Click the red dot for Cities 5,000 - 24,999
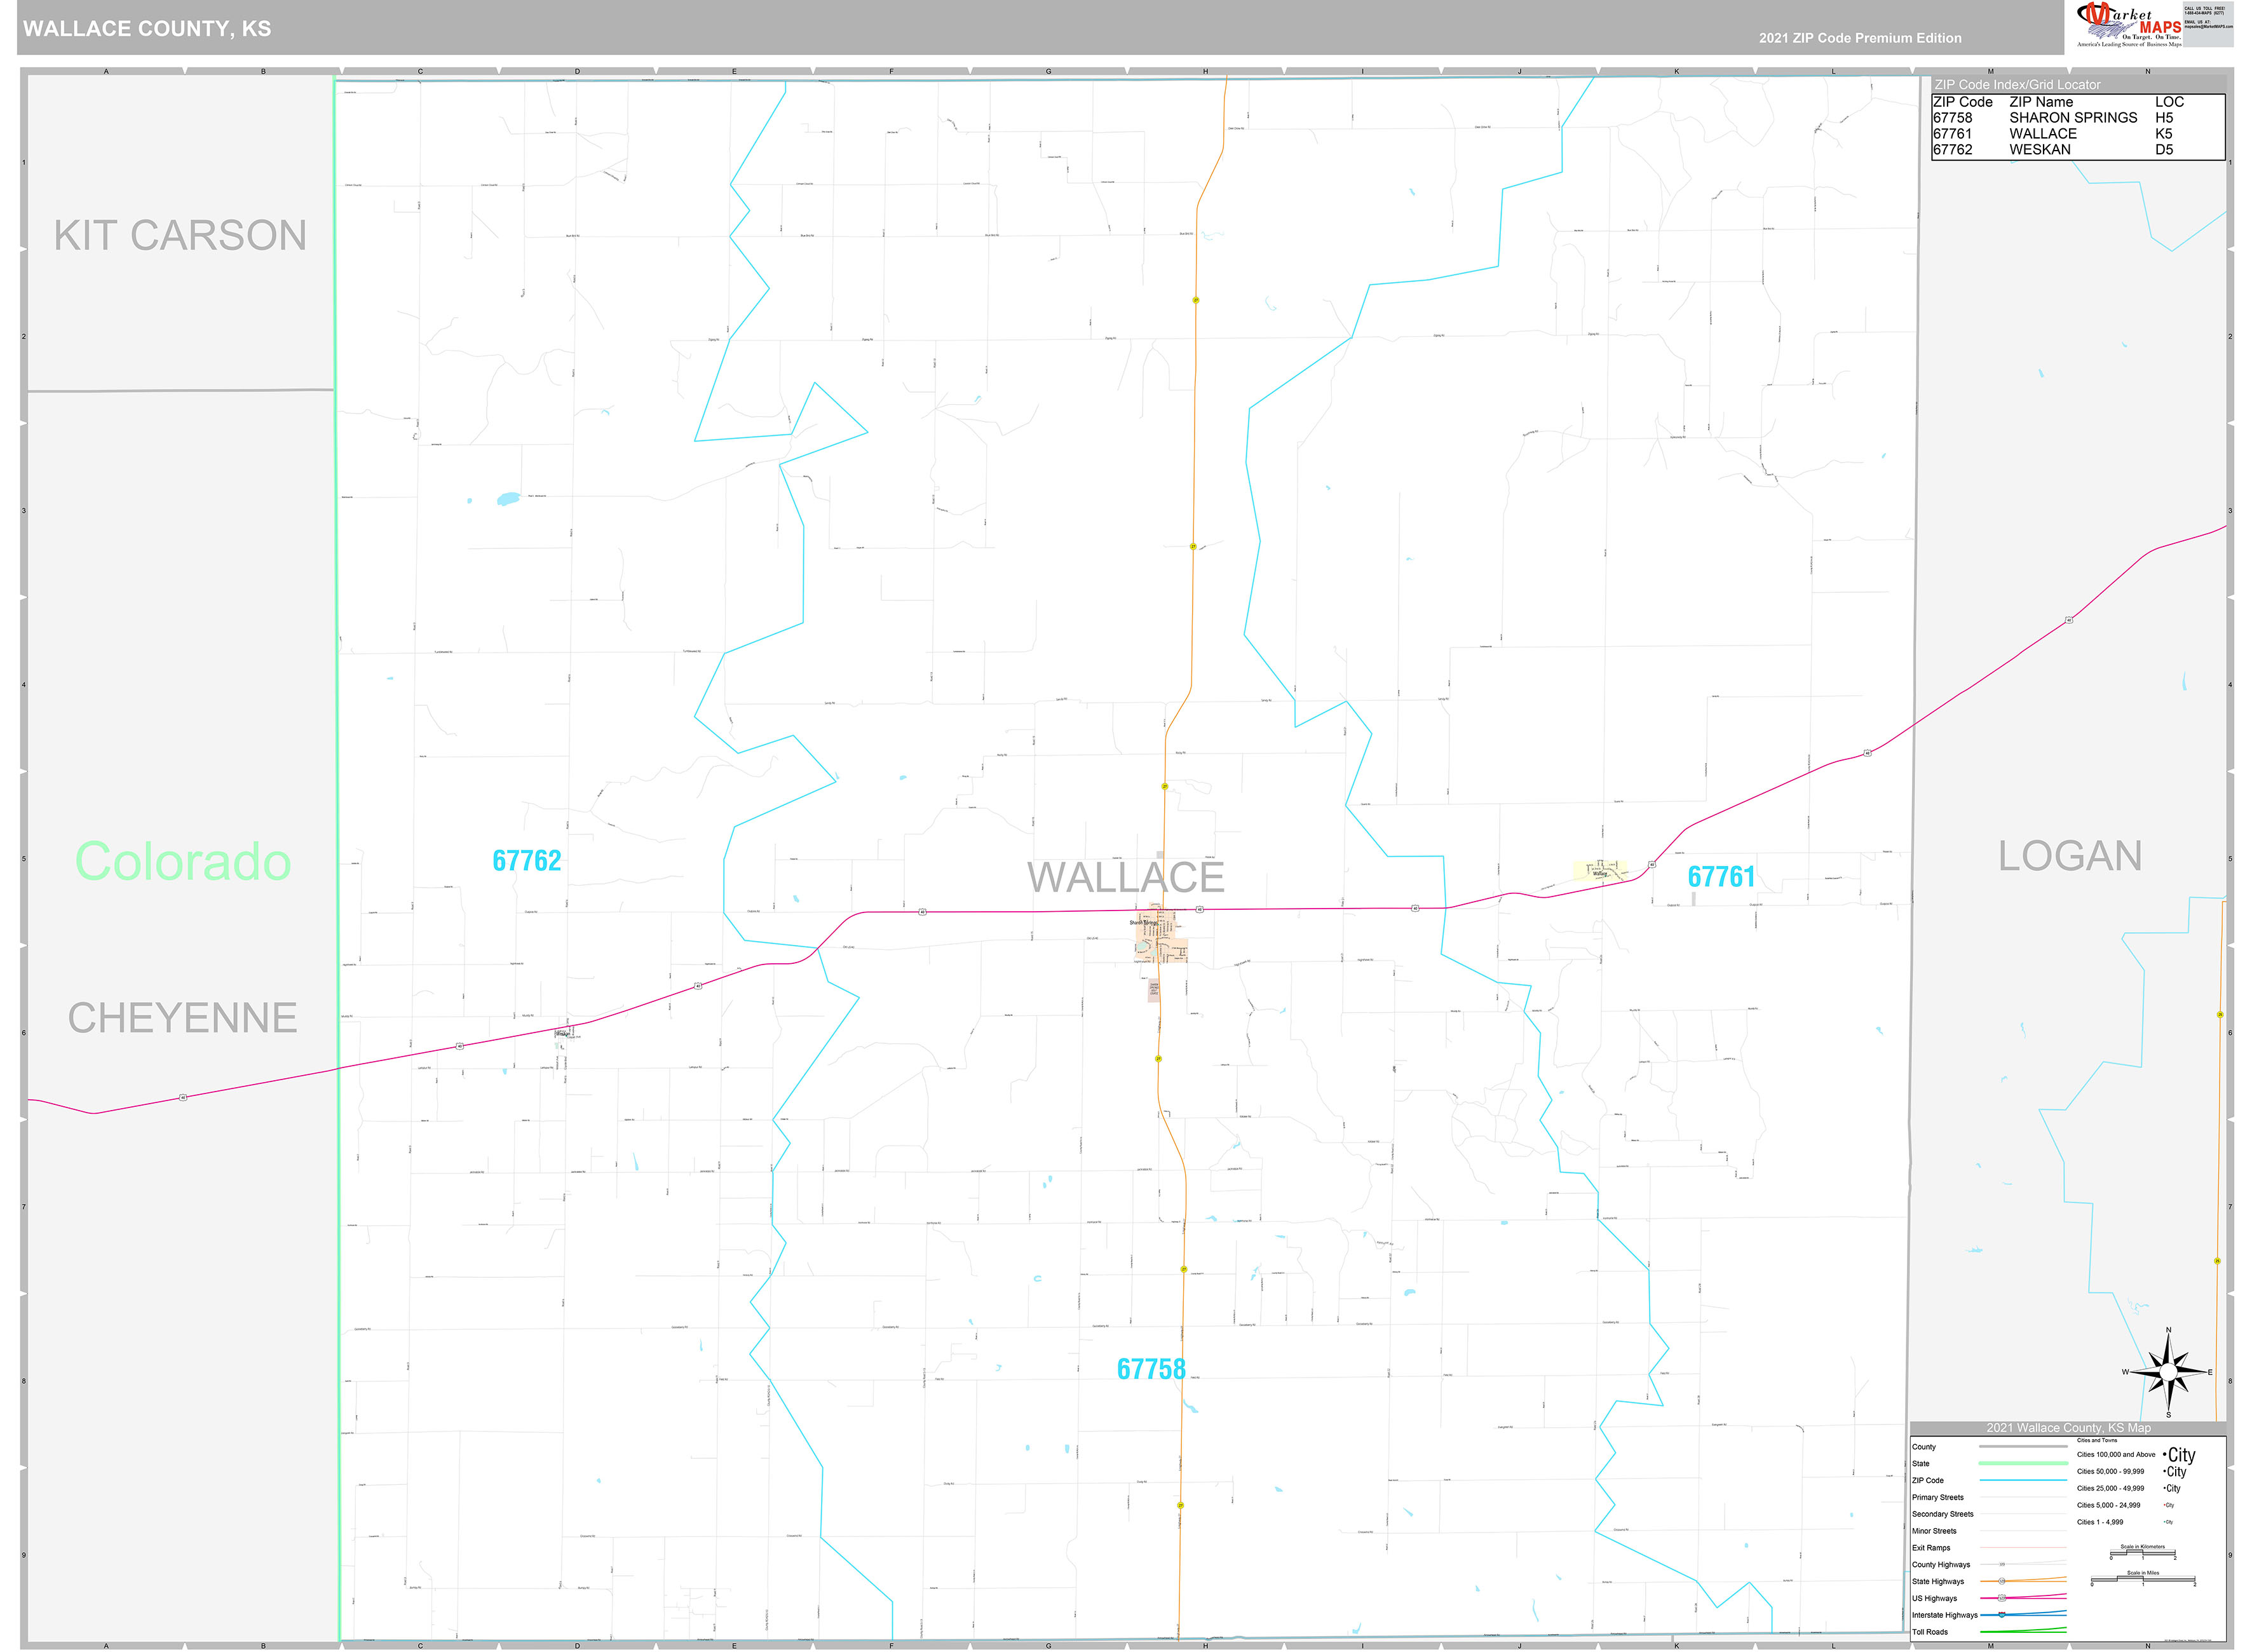The height and width of the screenshot is (1652, 2245). (x=2164, y=1505)
